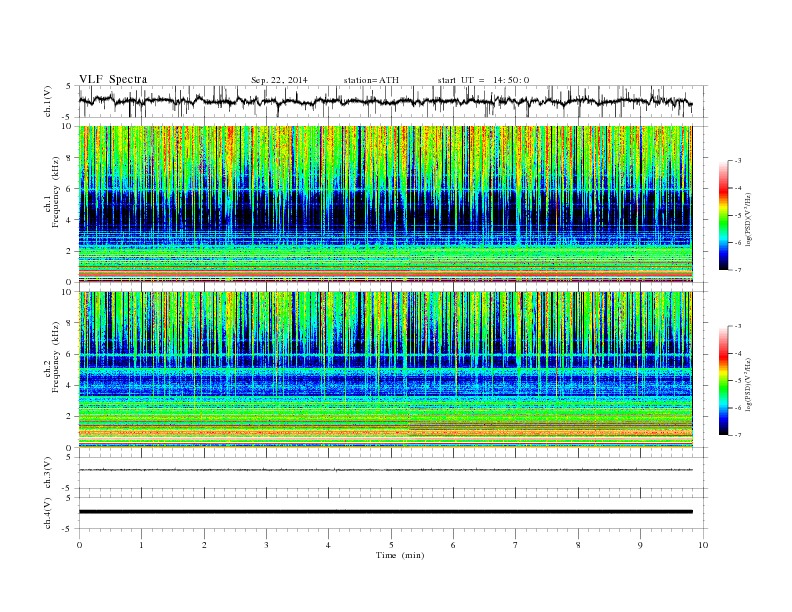Click the "-3" tick on lower colorbar
The height and width of the screenshot is (612, 792).
tap(738, 326)
